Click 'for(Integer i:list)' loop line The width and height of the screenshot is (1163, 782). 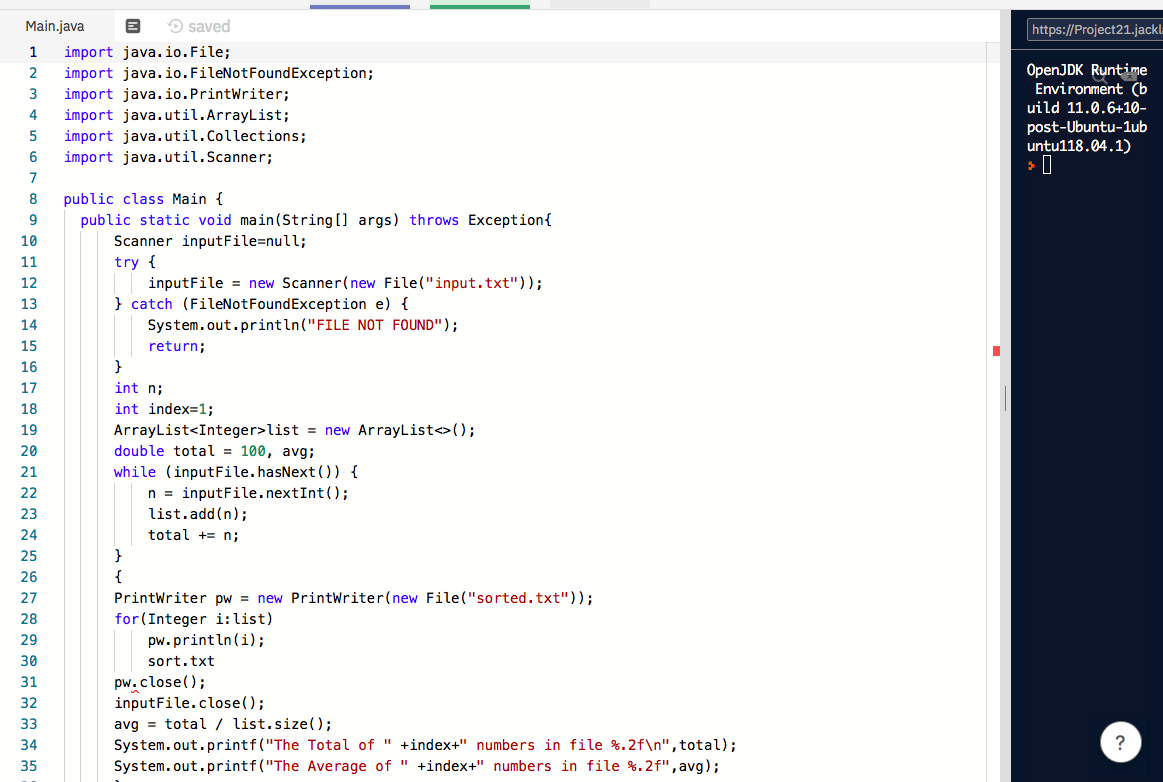pos(194,620)
